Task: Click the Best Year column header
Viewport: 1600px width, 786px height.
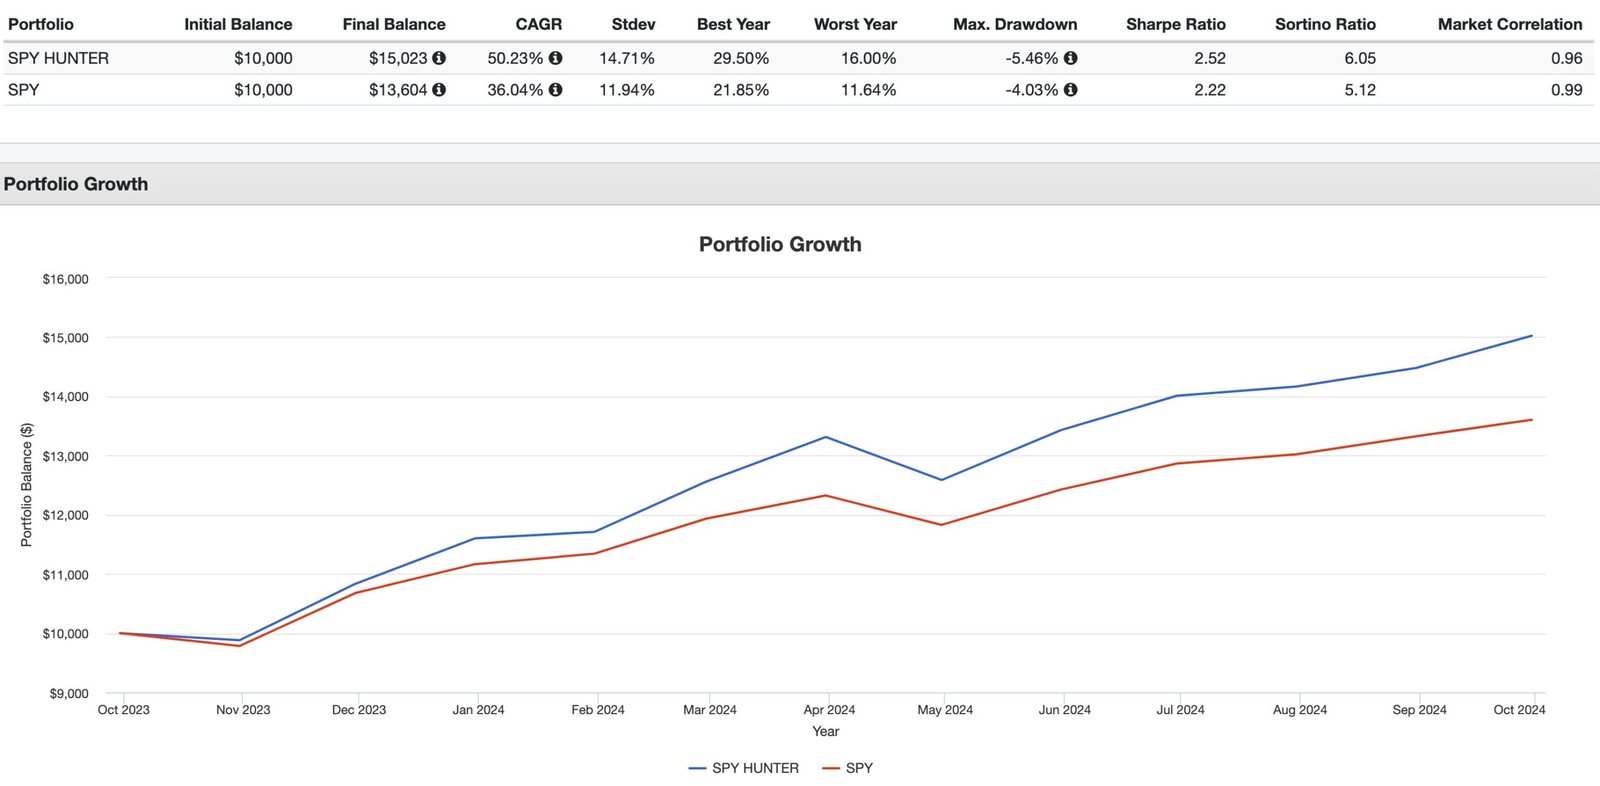Action: [733, 24]
